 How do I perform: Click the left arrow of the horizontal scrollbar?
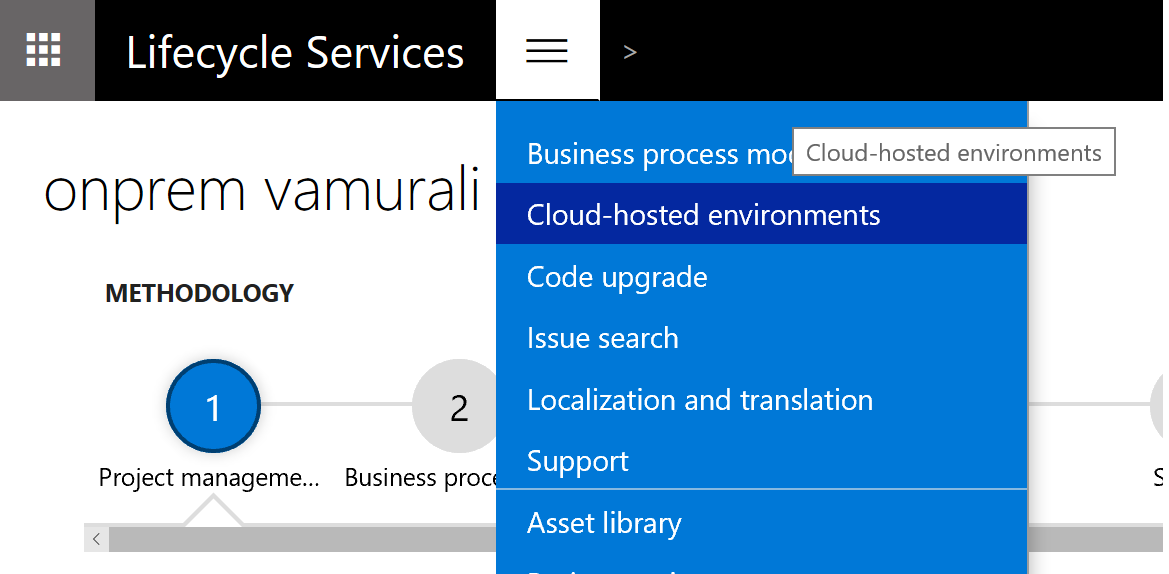pos(96,539)
